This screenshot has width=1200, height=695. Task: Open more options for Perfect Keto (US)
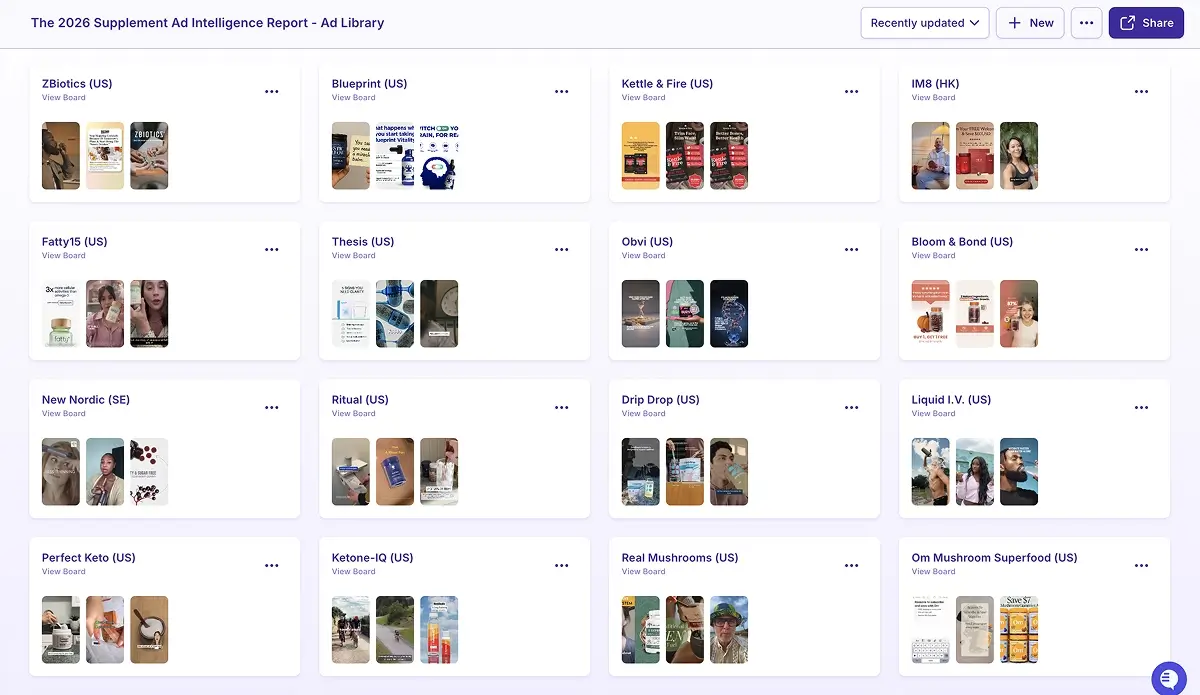tap(272, 565)
